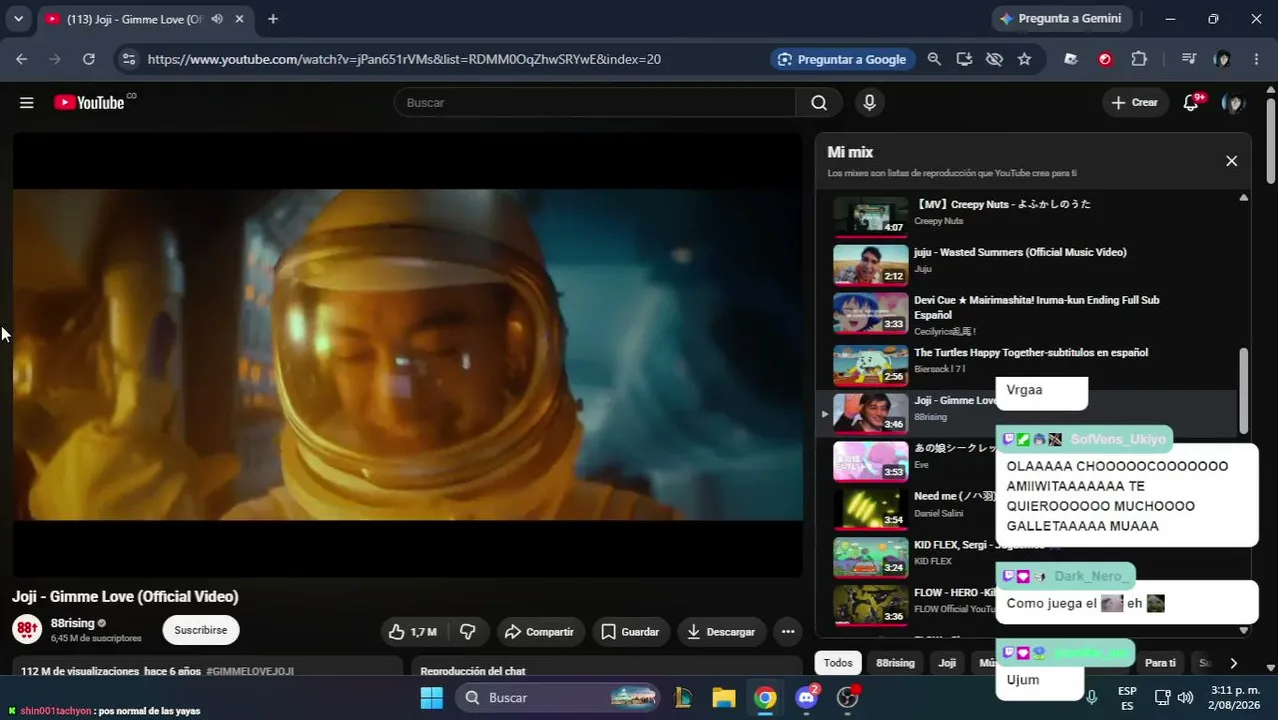Viewport: 1278px width, 720px height.
Task: Click the zoom magnifier icon in address bar
Action: (x=934, y=59)
